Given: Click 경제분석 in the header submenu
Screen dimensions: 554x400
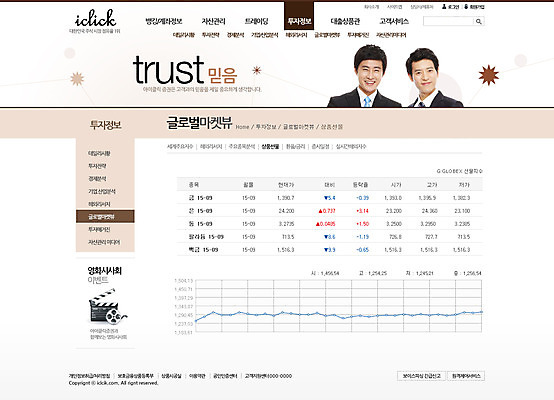Looking at the screenshot, I should click(x=235, y=35).
